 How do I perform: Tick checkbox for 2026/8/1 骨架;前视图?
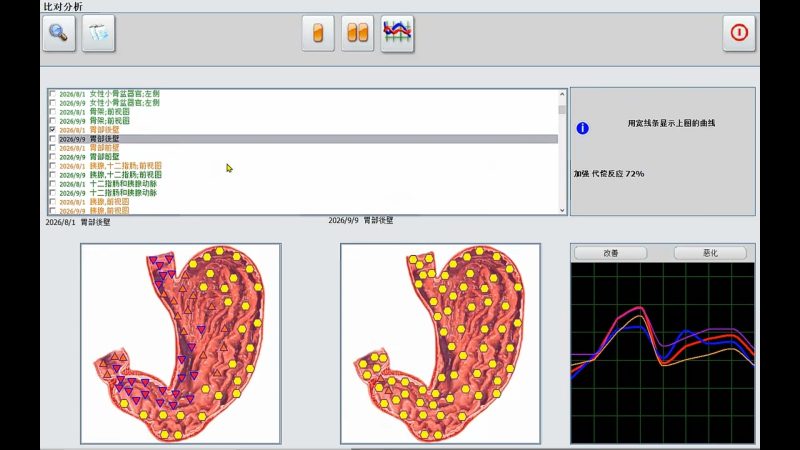pyautogui.click(x=53, y=112)
